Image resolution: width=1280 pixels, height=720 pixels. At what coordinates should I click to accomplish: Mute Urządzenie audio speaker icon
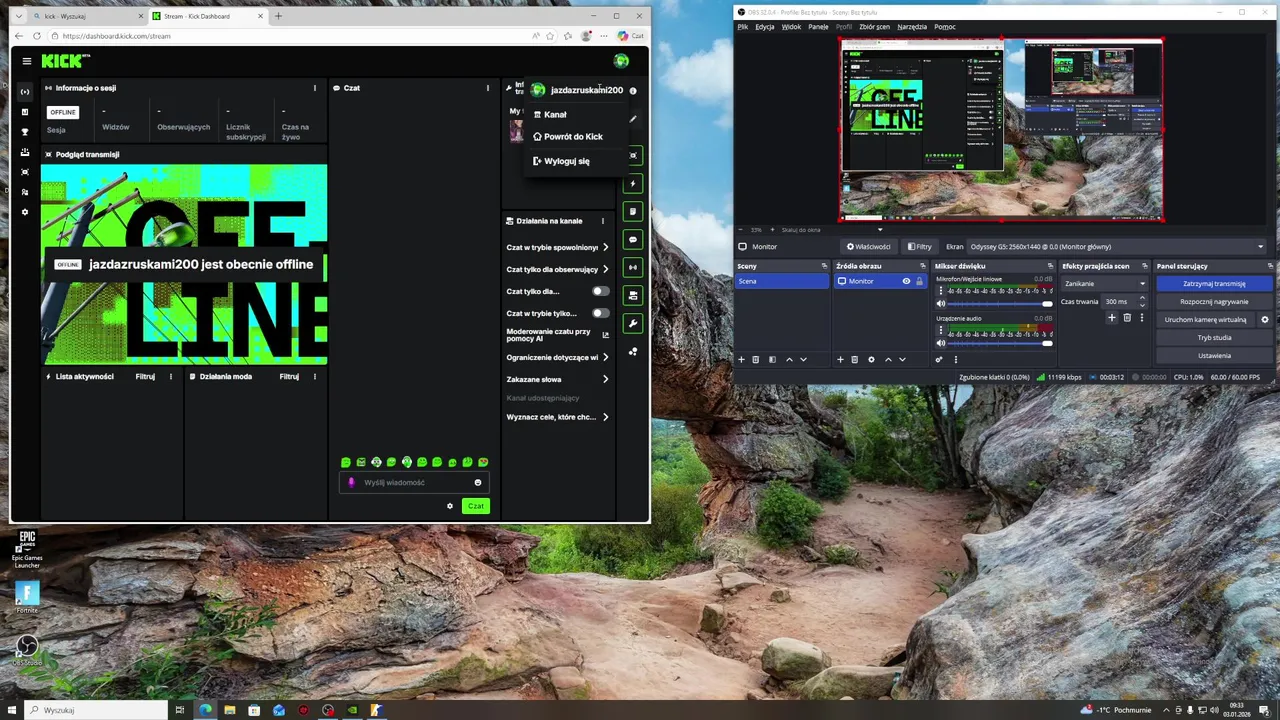(940, 343)
